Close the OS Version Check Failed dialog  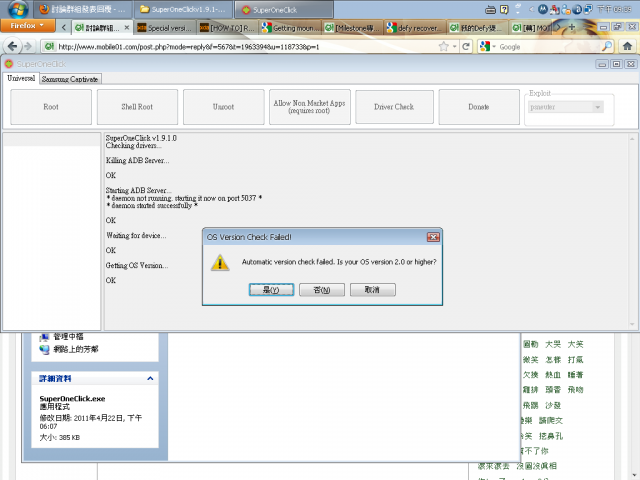click(433, 237)
